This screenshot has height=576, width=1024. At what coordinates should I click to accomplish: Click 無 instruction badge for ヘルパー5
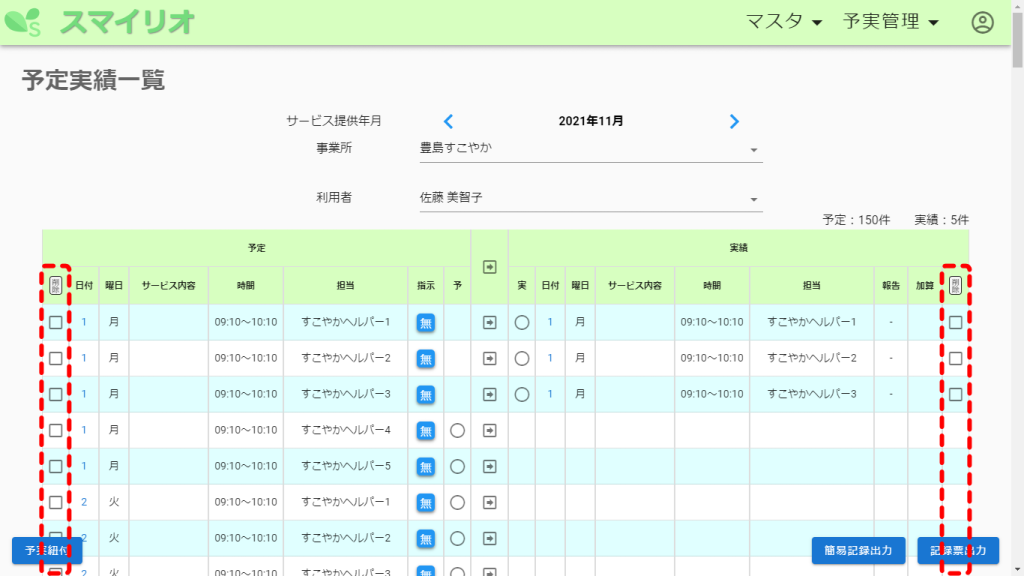(426, 466)
